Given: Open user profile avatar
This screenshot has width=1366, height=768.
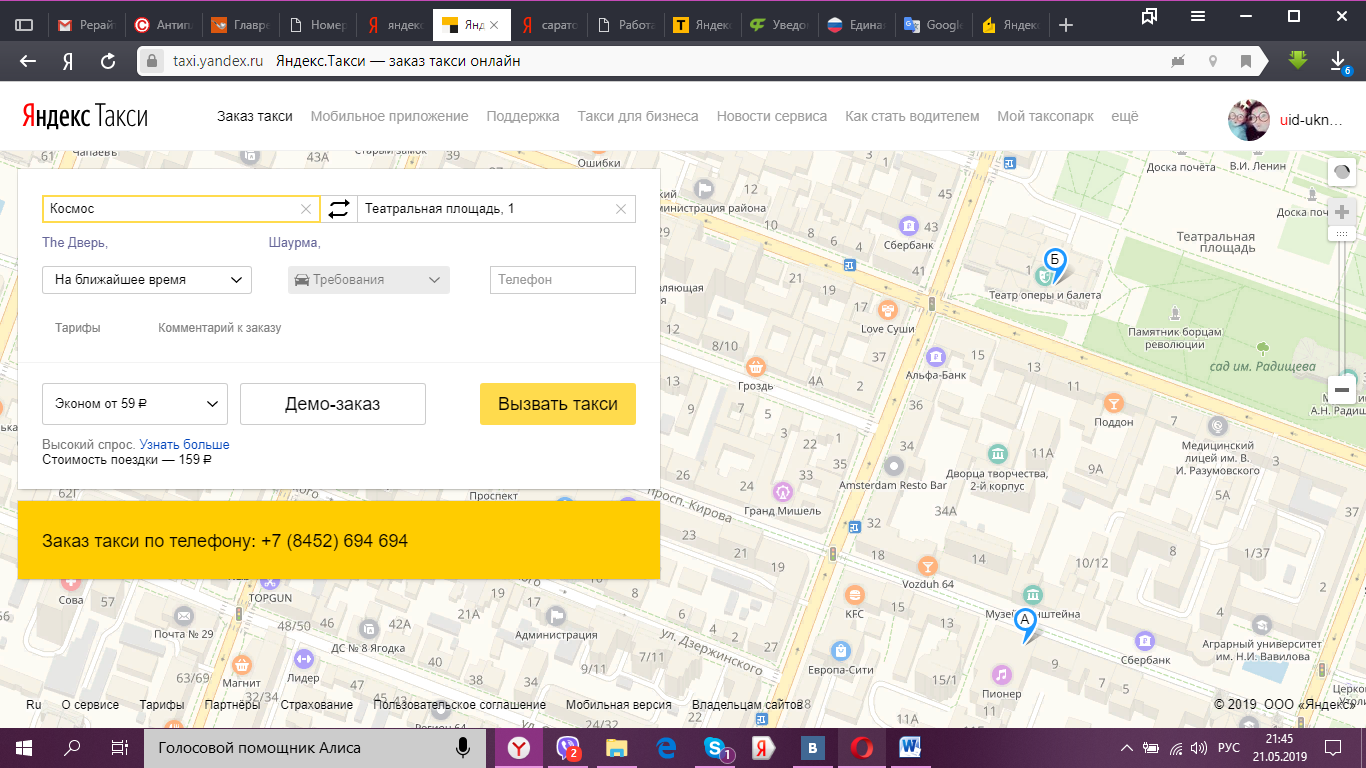Looking at the screenshot, I should [1248, 120].
